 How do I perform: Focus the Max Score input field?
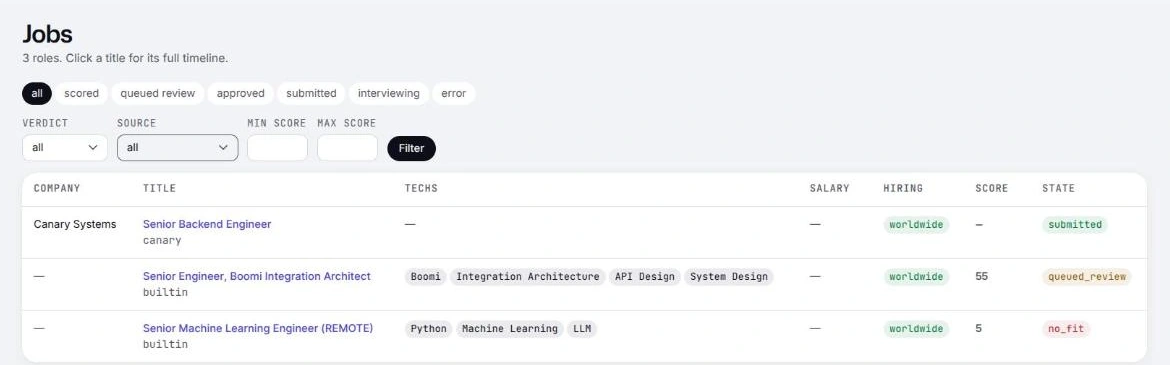348,148
